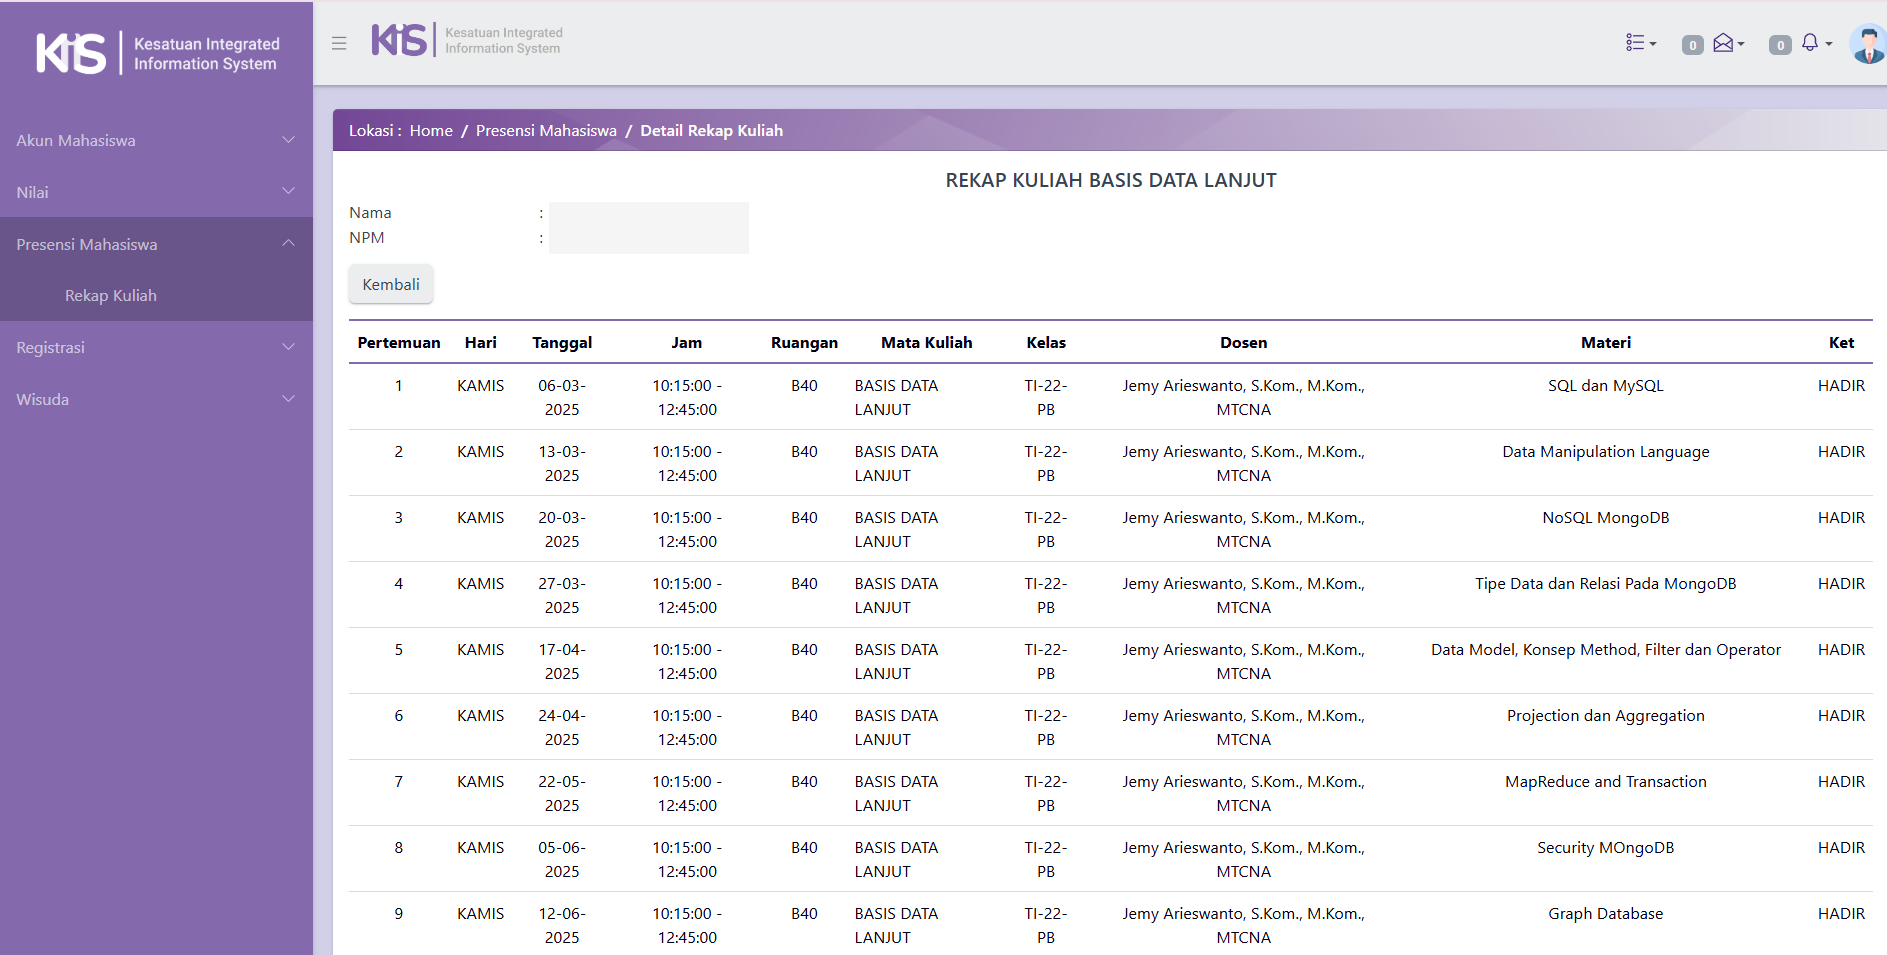The height and width of the screenshot is (955, 1887).
Task: Open the notifications bell icon
Action: click(1812, 43)
